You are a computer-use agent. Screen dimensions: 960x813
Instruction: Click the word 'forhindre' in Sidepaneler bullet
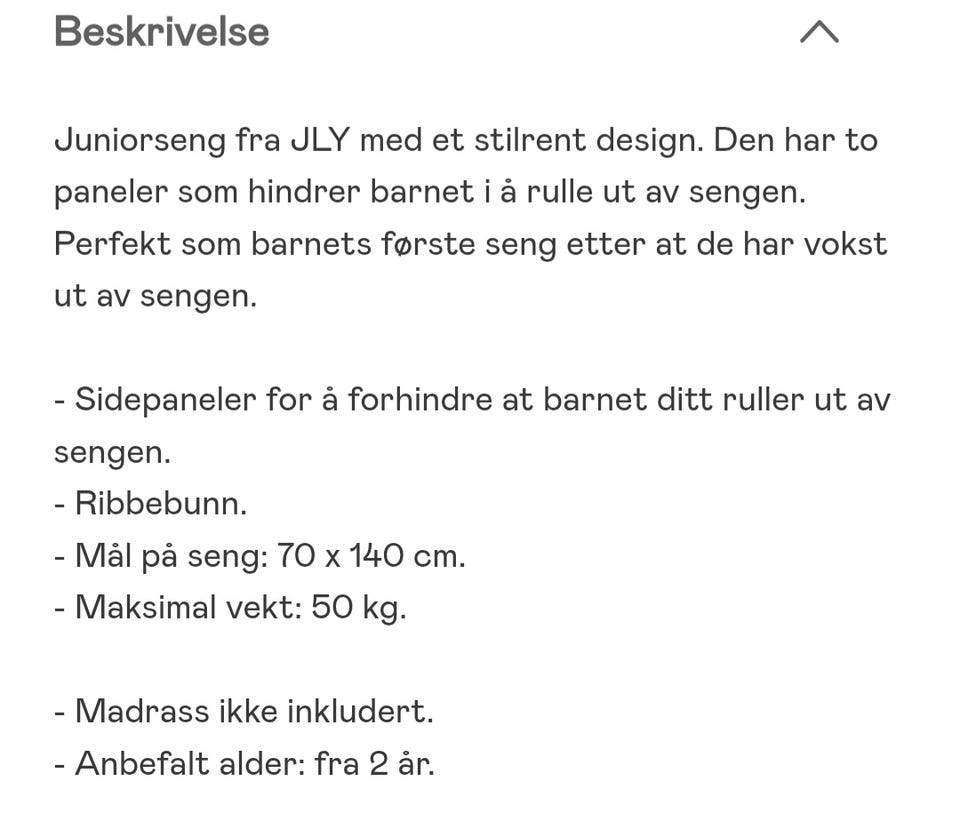click(420, 400)
